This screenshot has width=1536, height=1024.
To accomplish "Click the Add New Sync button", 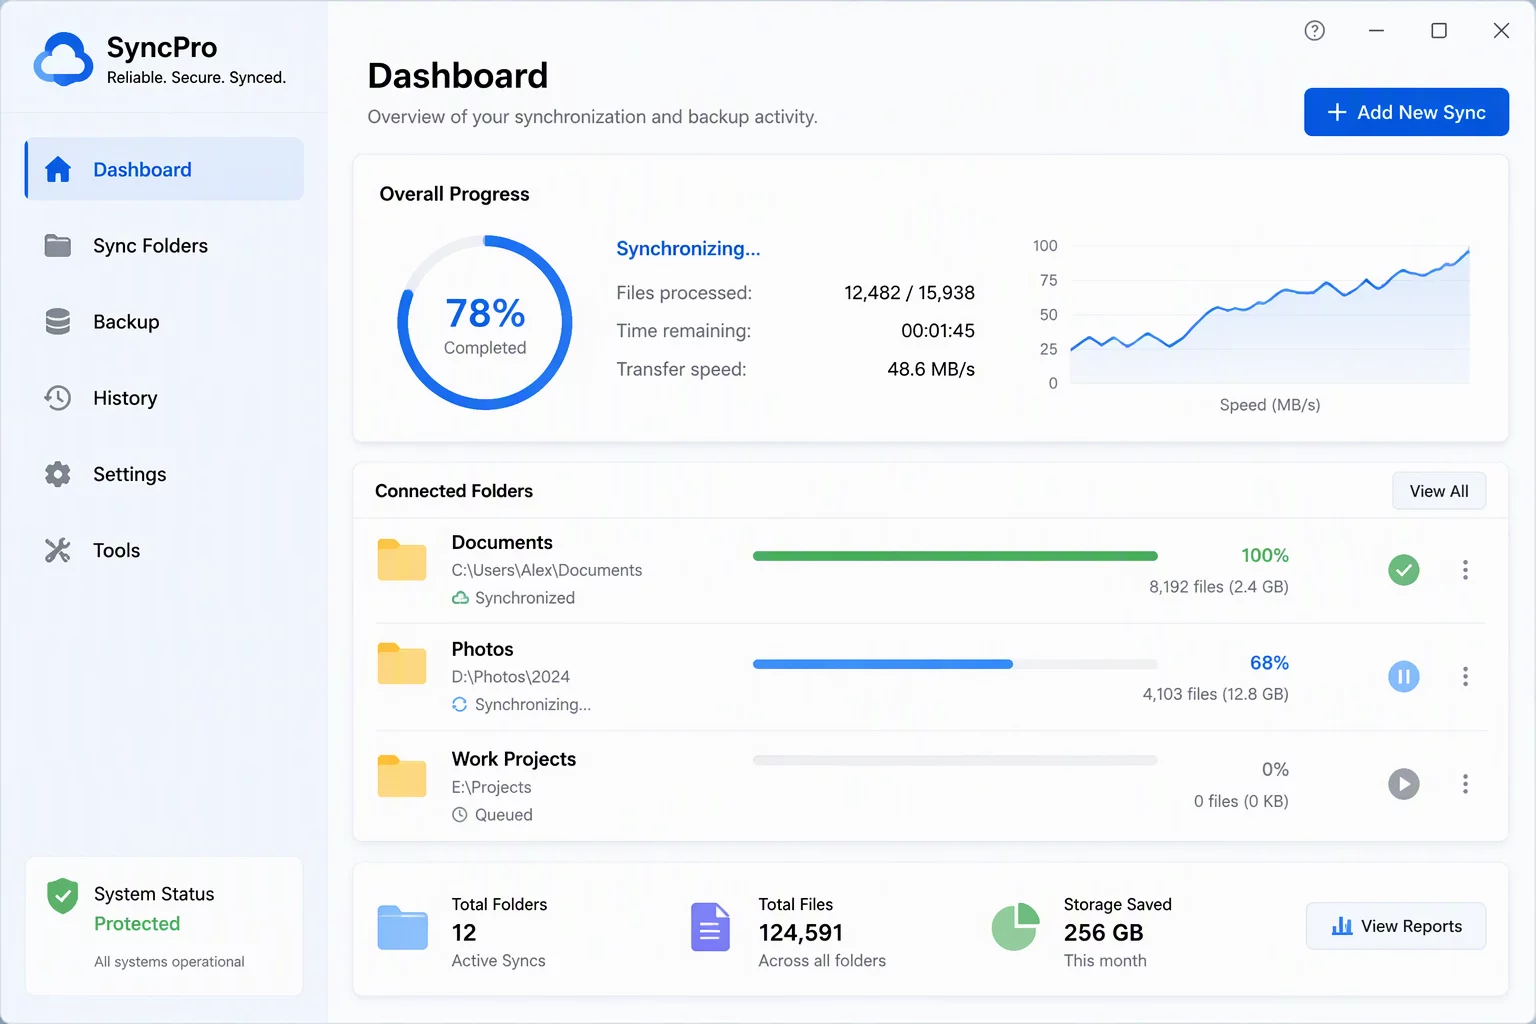I will click(1406, 112).
